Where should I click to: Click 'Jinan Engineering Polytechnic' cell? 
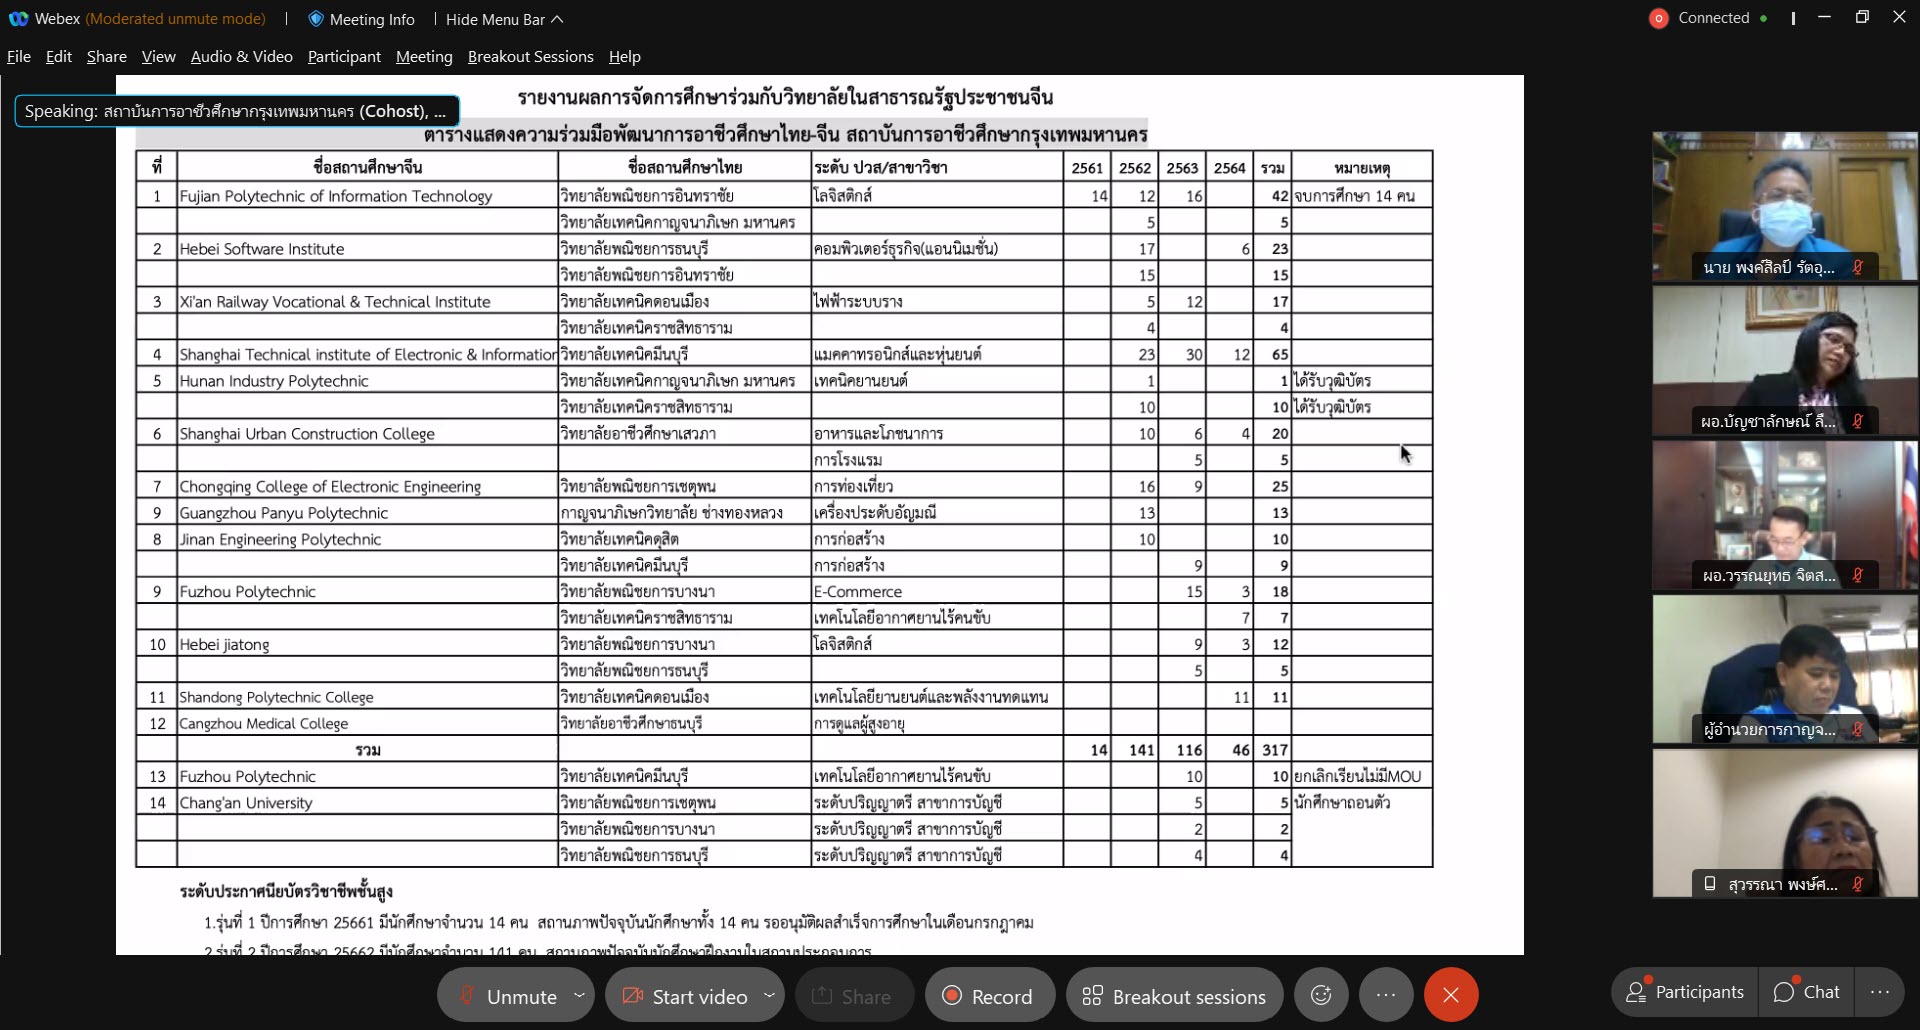(367, 539)
